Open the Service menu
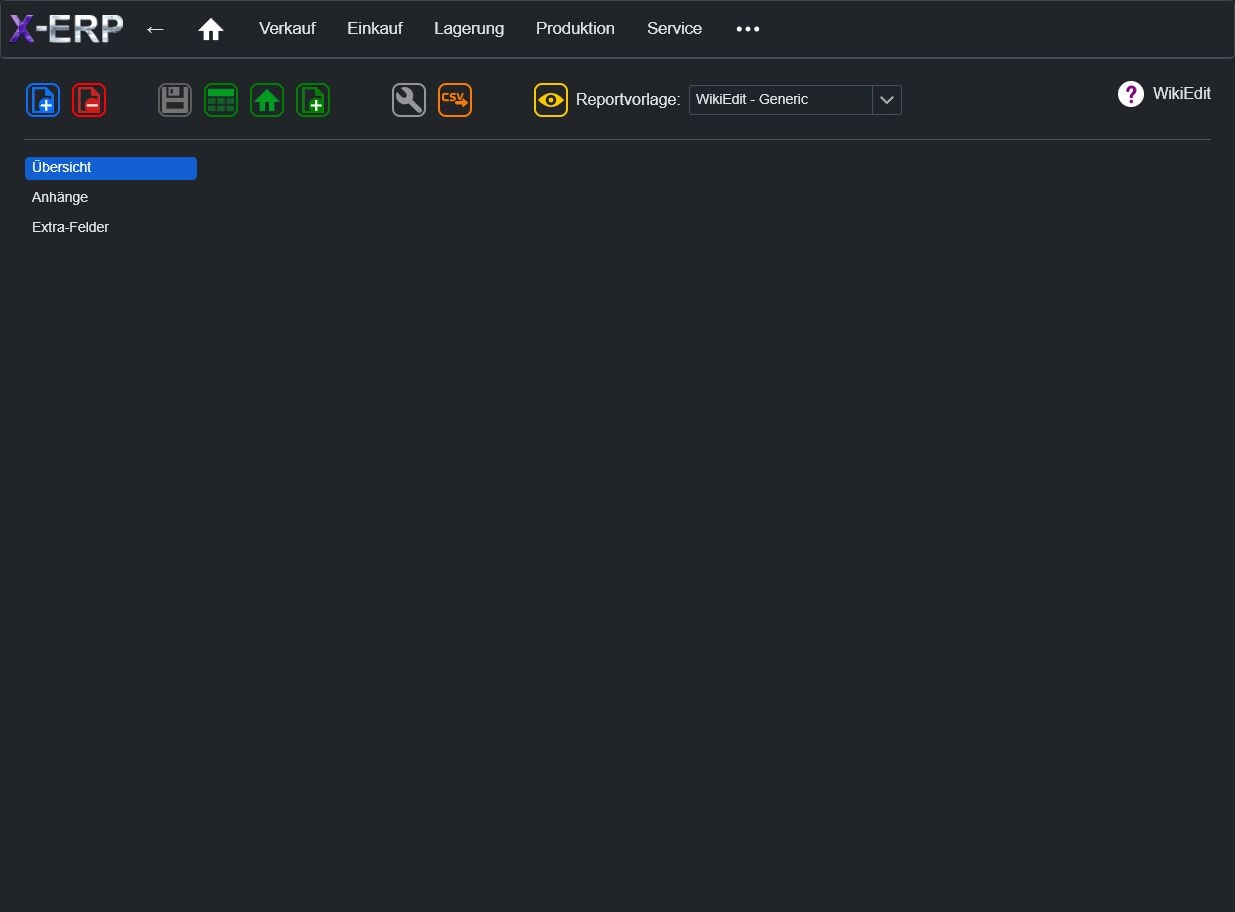The width and height of the screenshot is (1235, 912). [674, 29]
